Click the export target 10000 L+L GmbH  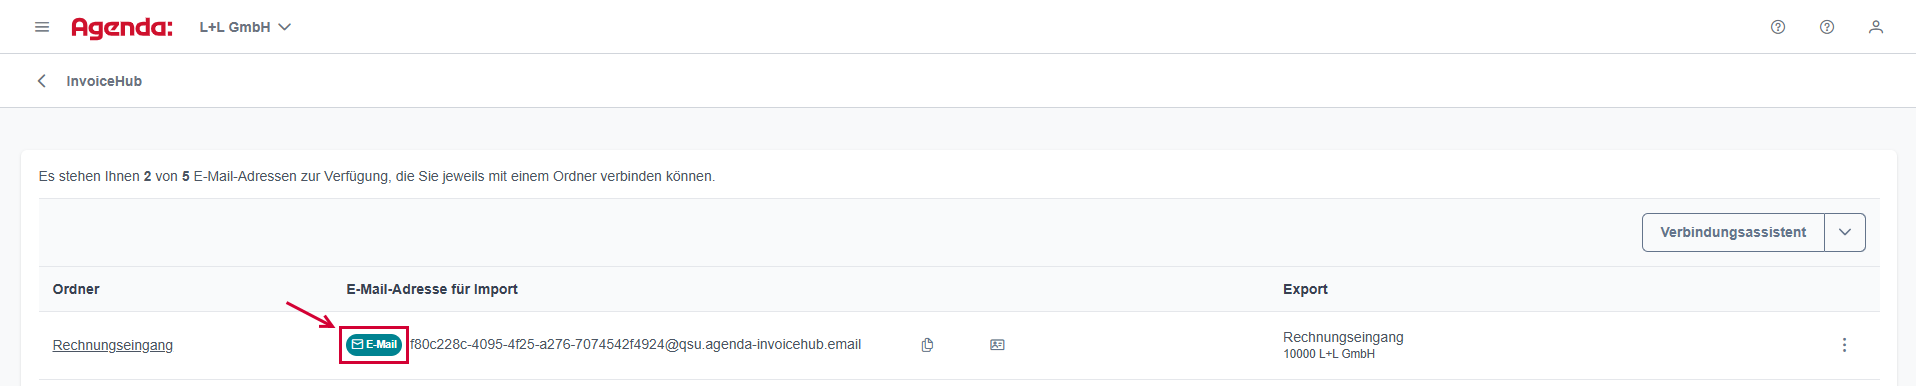(1329, 354)
